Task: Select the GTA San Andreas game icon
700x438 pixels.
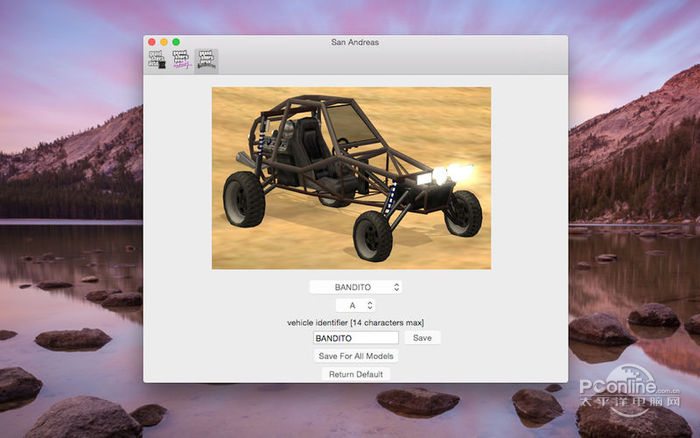Action: tap(206, 60)
